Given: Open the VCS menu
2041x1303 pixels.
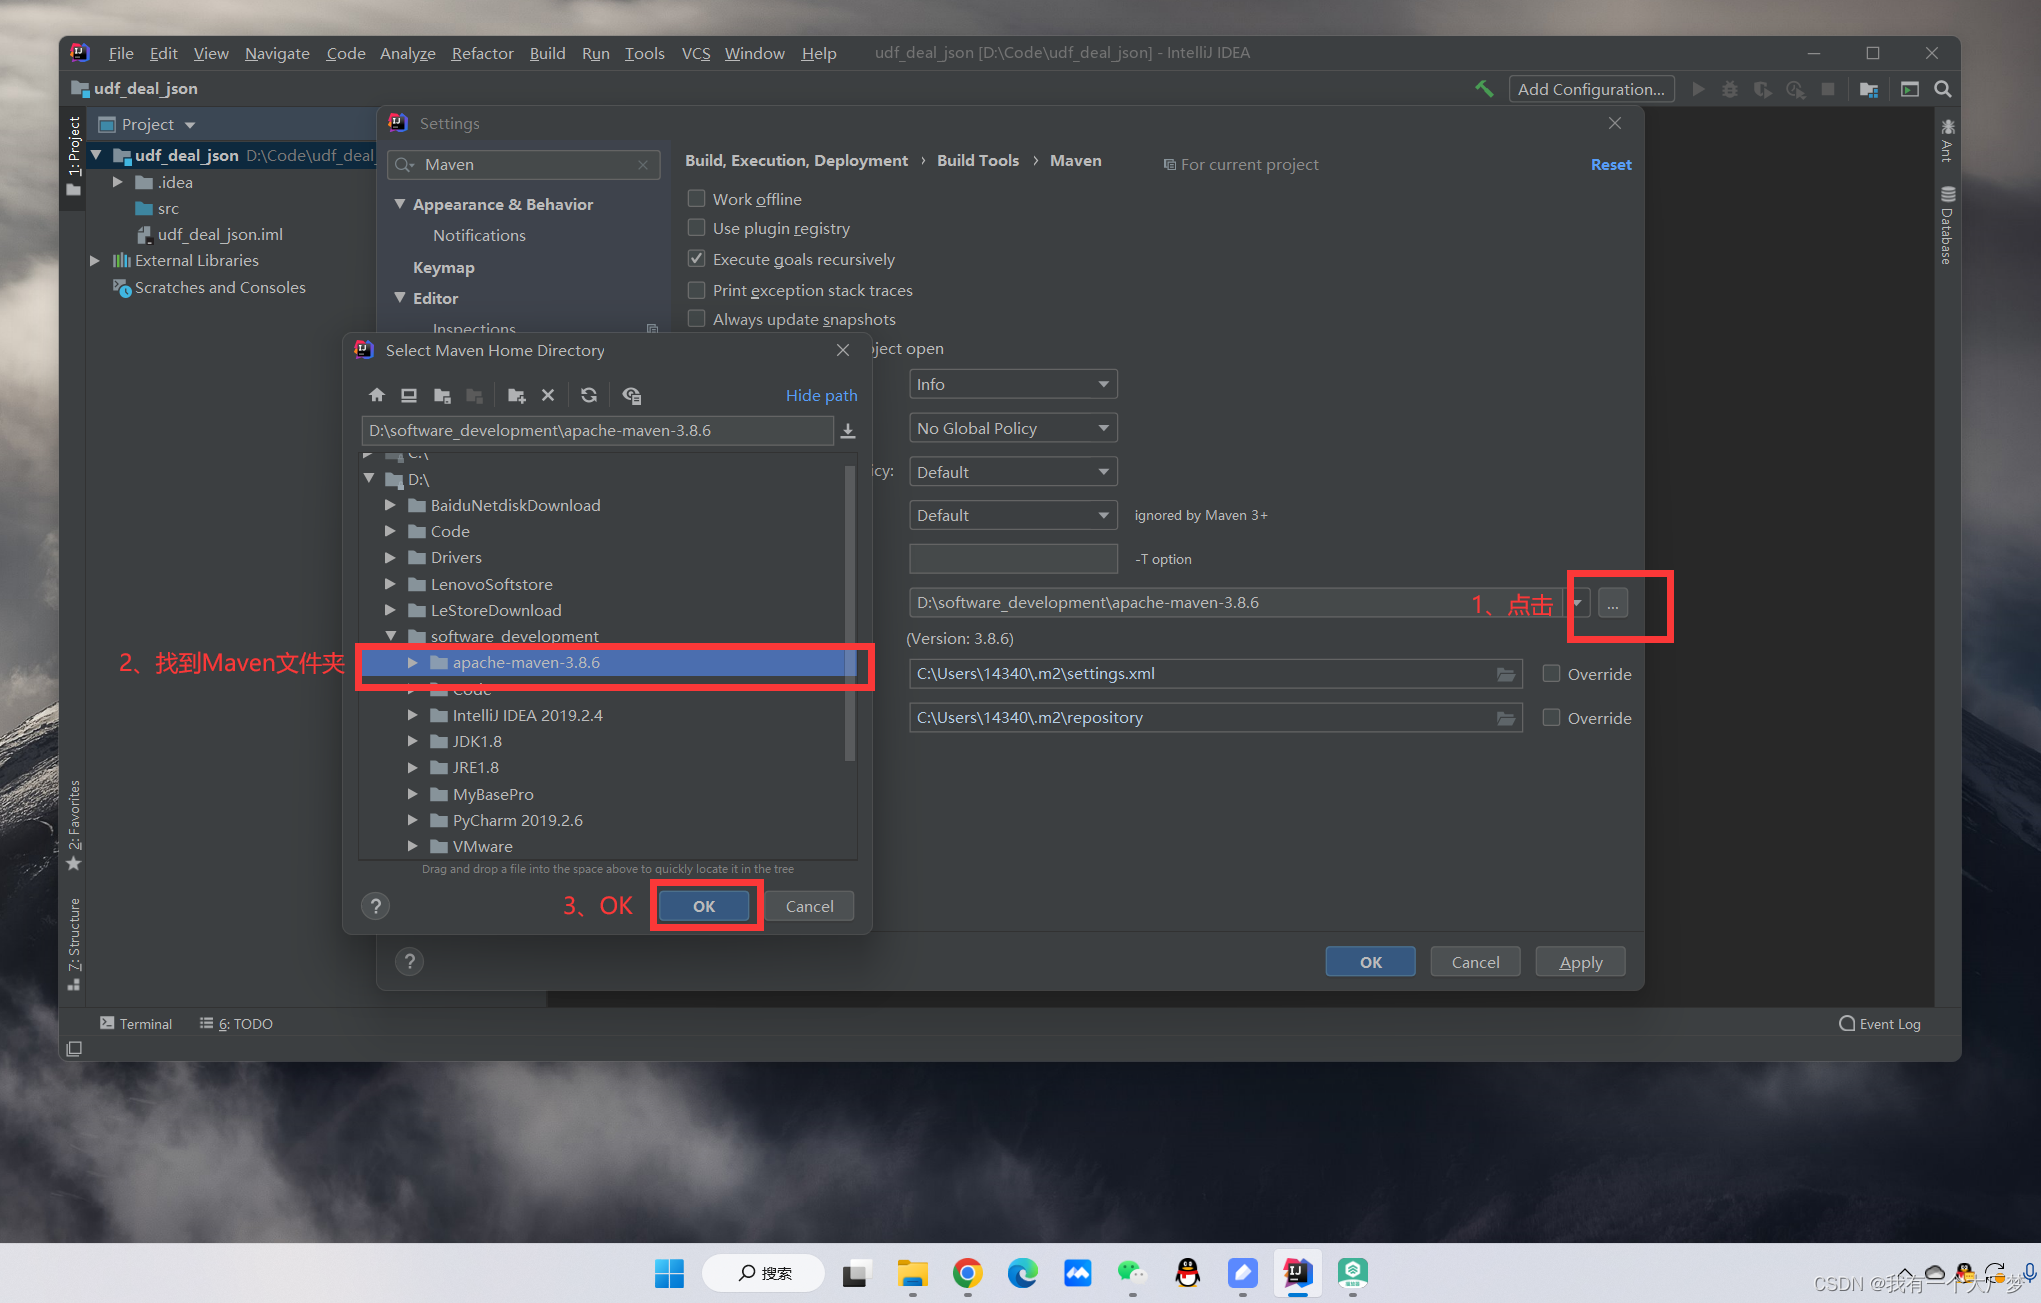Looking at the screenshot, I should [x=696, y=53].
